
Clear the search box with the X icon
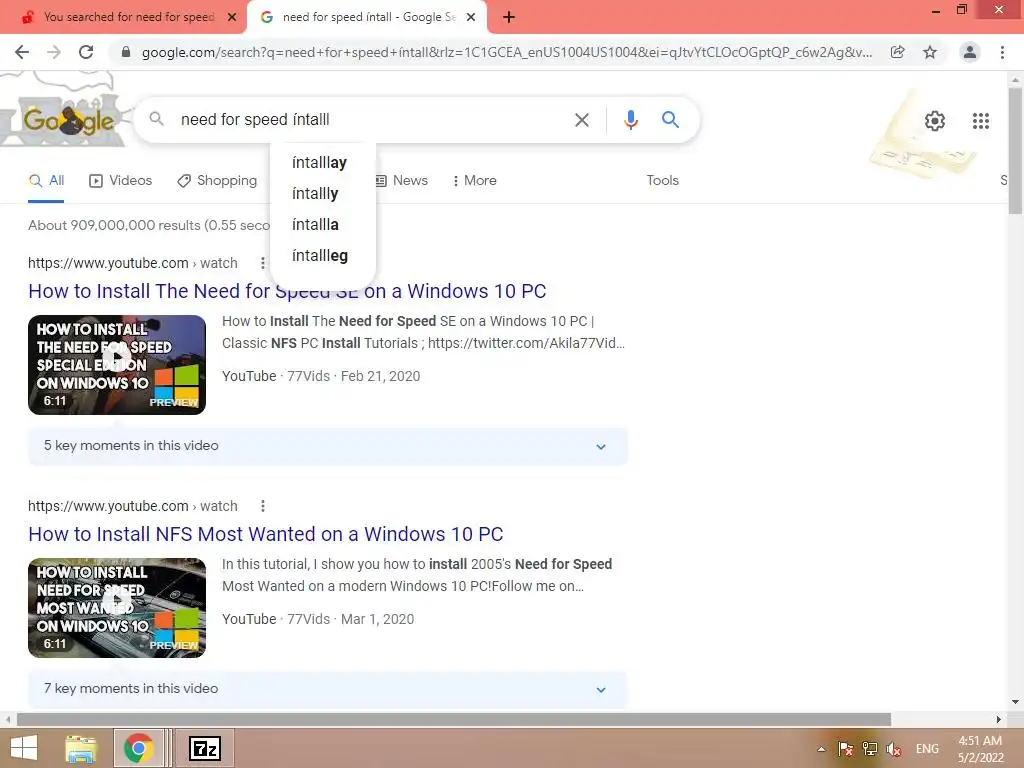tap(581, 120)
